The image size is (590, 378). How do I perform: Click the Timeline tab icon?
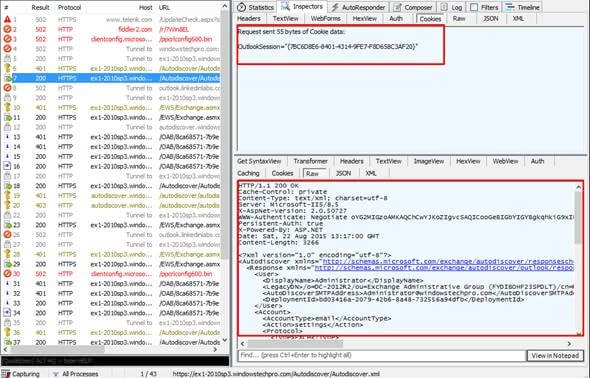click(510, 7)
